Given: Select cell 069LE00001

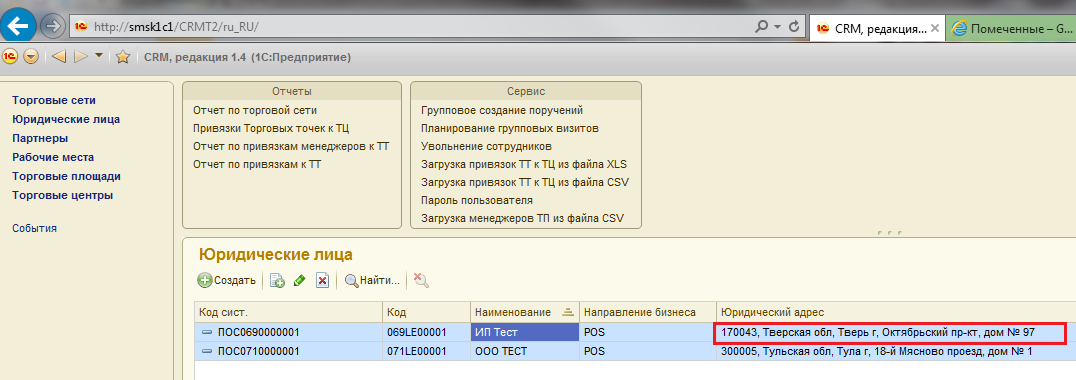Looking at the screenshot, I should [426, 333].
